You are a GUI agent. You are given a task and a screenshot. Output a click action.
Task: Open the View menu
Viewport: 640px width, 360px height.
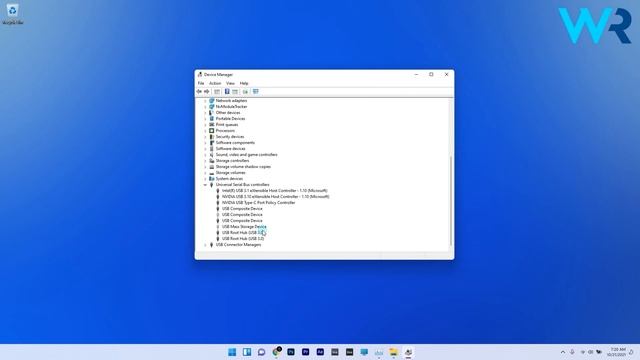coord(230,83)
